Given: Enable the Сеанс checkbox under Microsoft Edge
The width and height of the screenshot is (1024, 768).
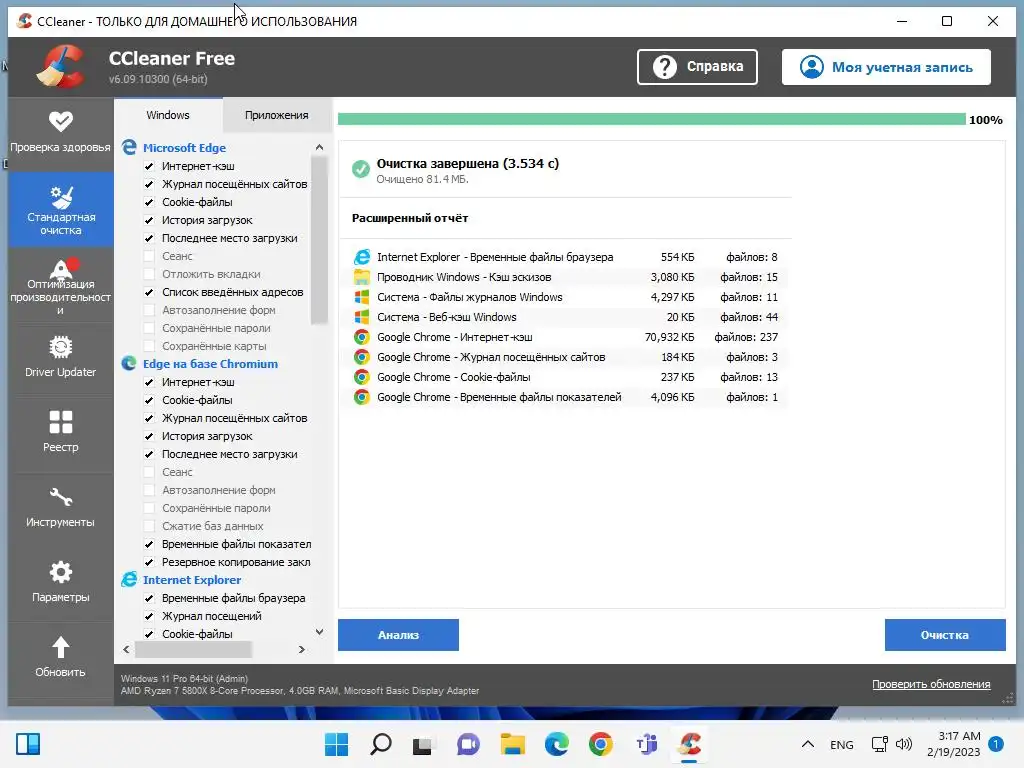Looking at the screenshot, I should tap(149, 256).
